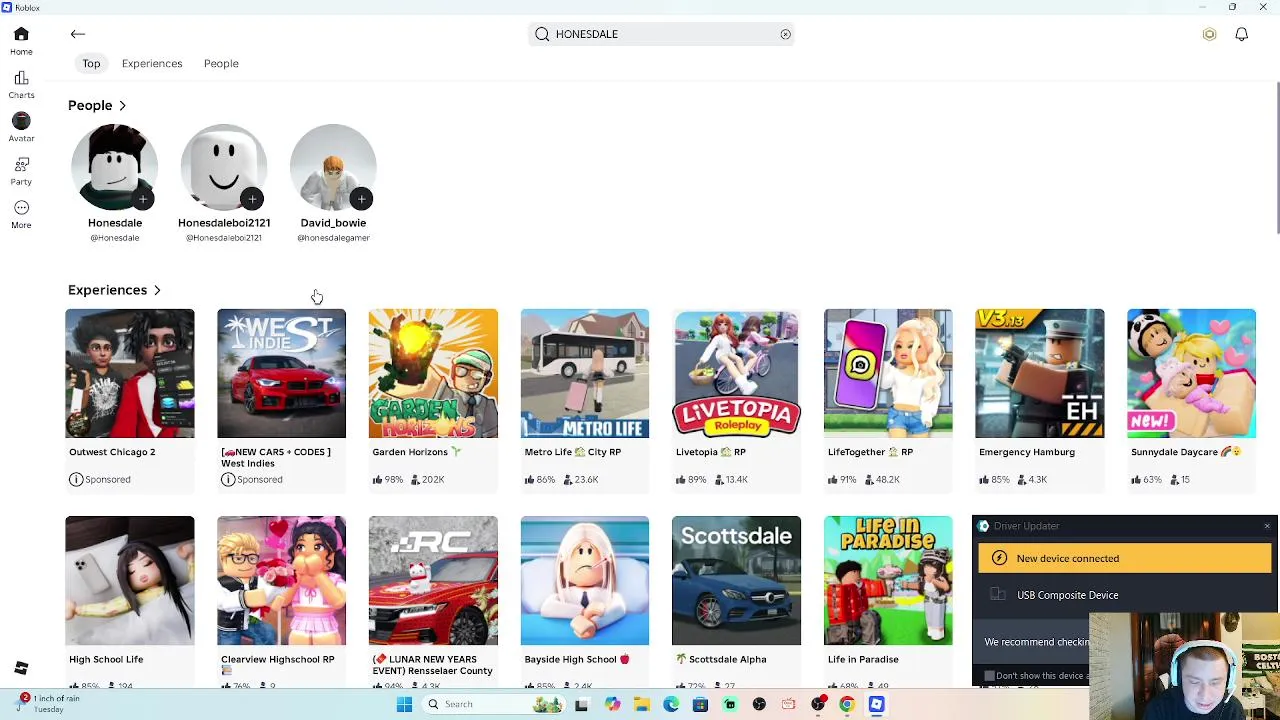
Task: Open LifeTogether RP experience thumbnail
Action: pos(888,374)
